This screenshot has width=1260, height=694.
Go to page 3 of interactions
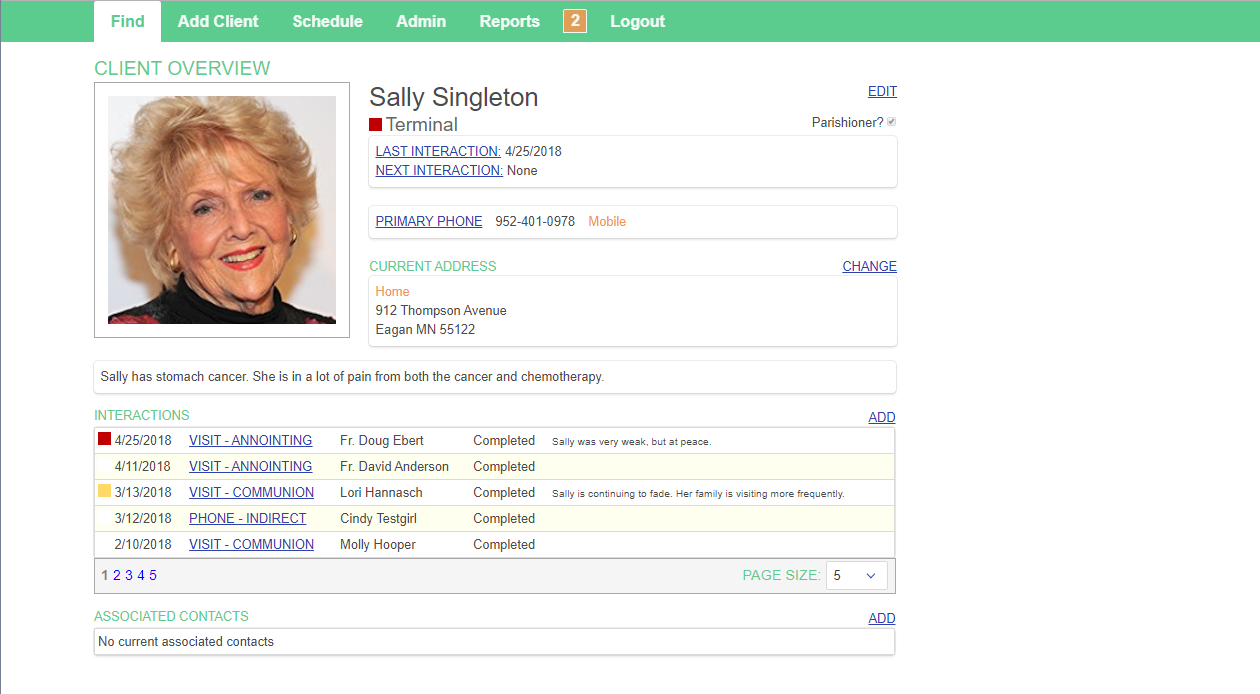pyautogui.click(x=129, y=575)
